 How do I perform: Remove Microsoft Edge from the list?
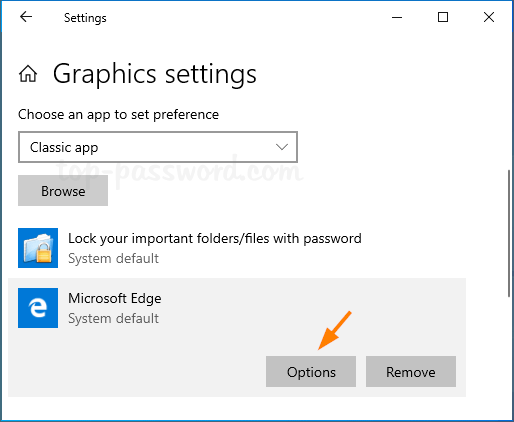pos(411,372)
